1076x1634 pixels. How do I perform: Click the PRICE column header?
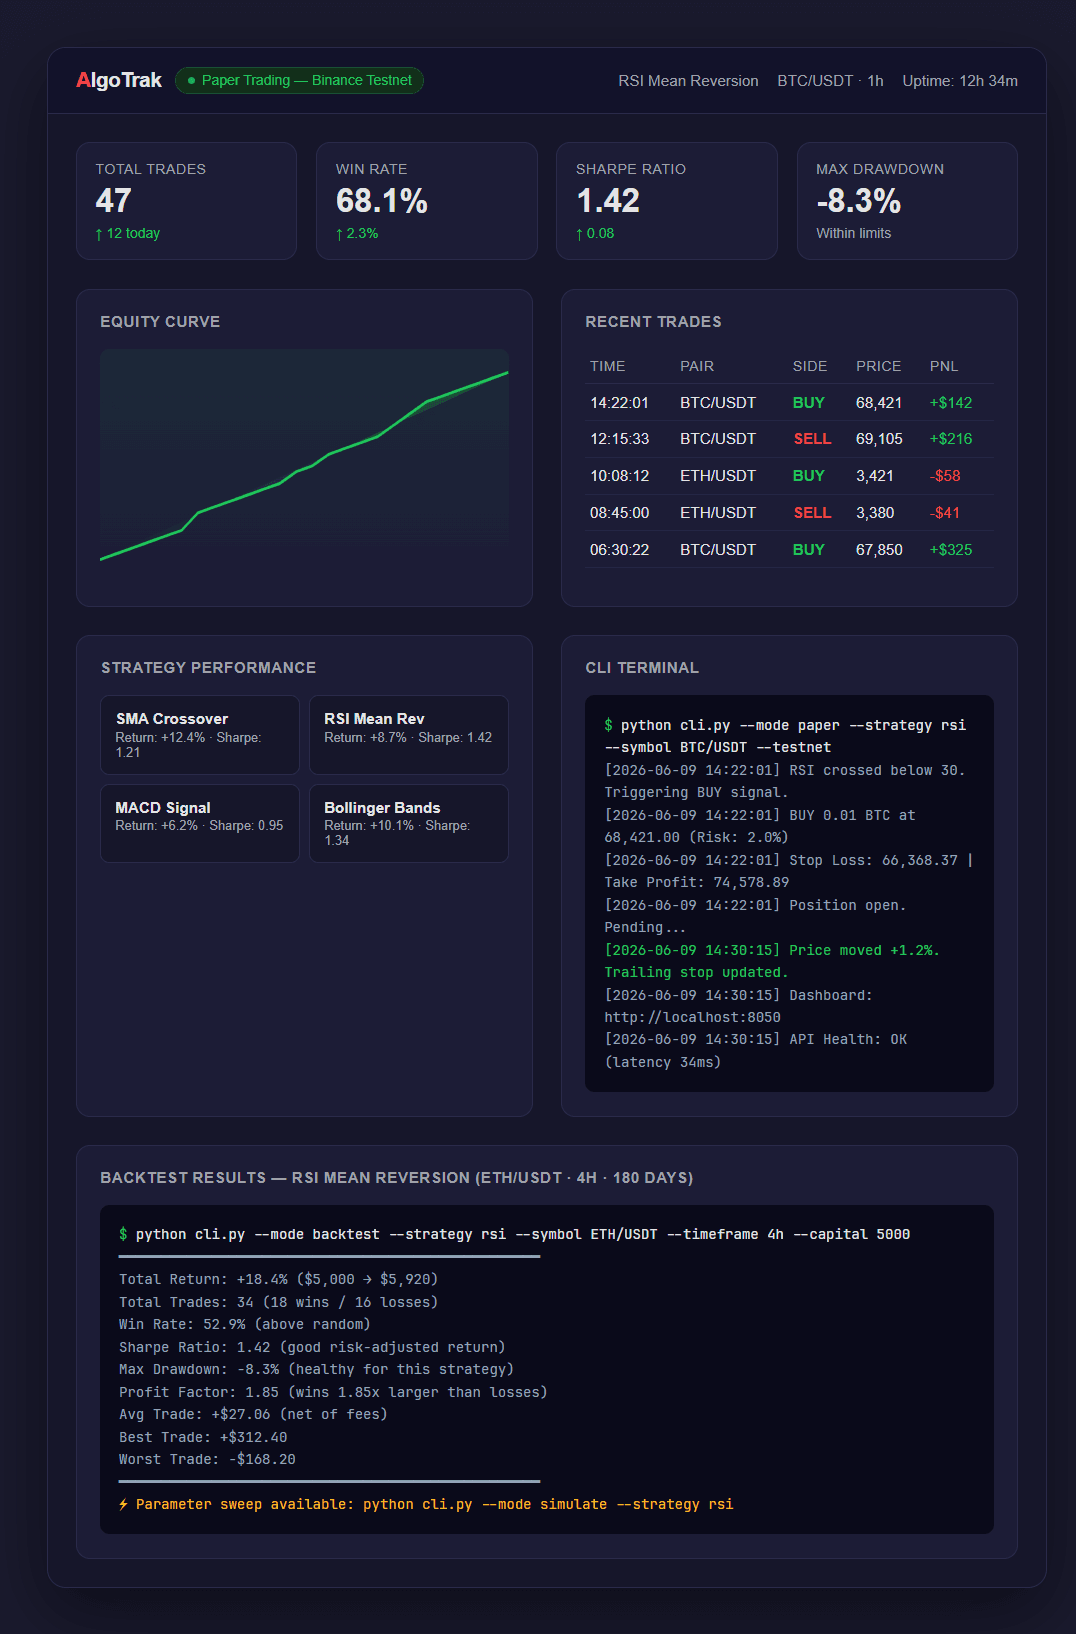click(879, 366)
